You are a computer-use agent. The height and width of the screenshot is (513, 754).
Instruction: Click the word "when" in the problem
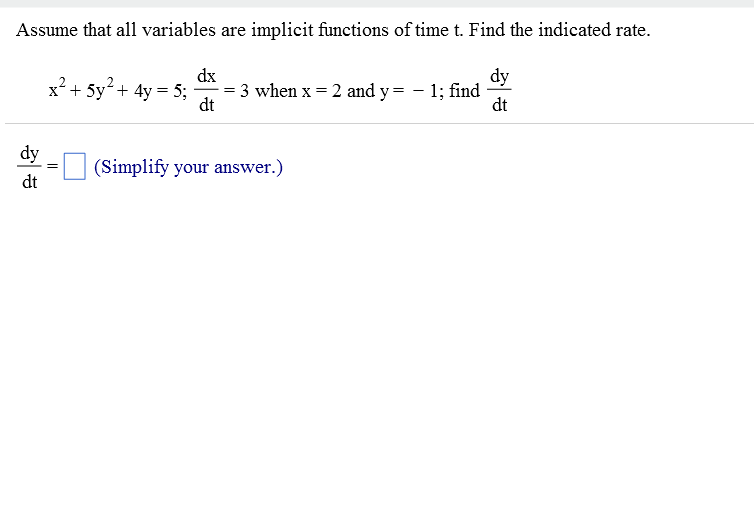(276, 90)
